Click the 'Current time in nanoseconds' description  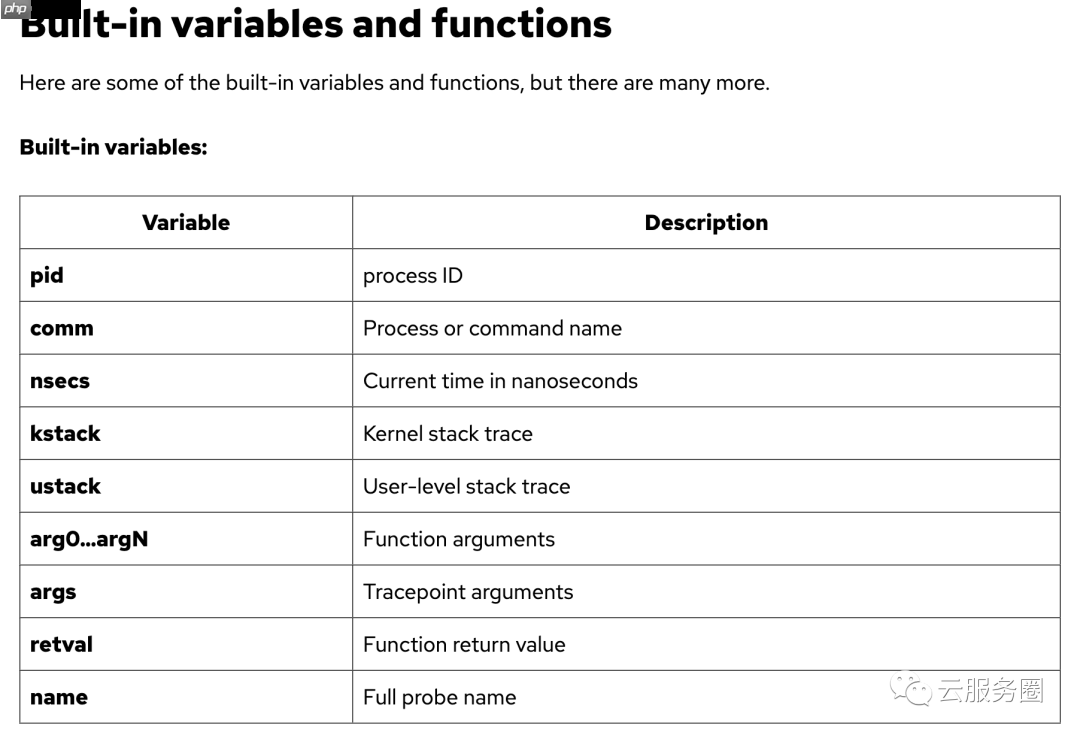click(500, 381)
